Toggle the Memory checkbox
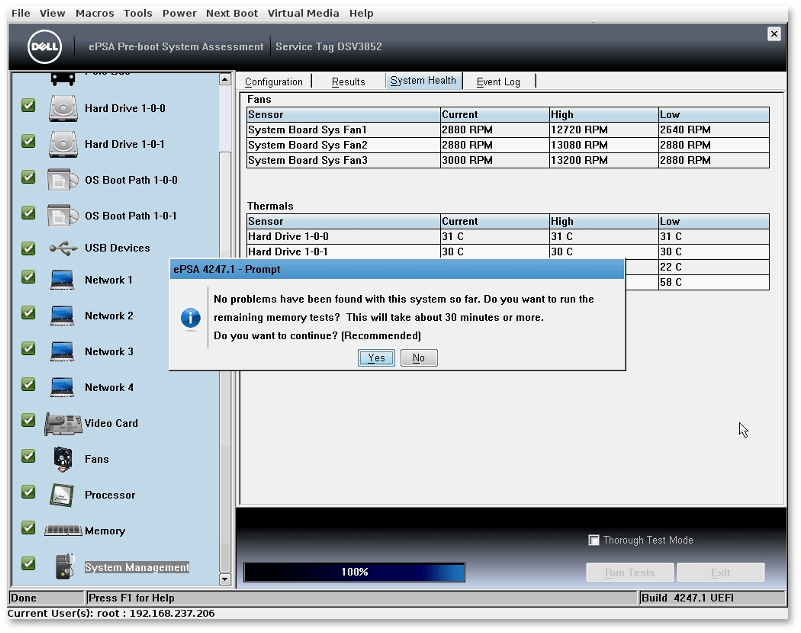This screenshot has width=801, height=633. point(29,528)
